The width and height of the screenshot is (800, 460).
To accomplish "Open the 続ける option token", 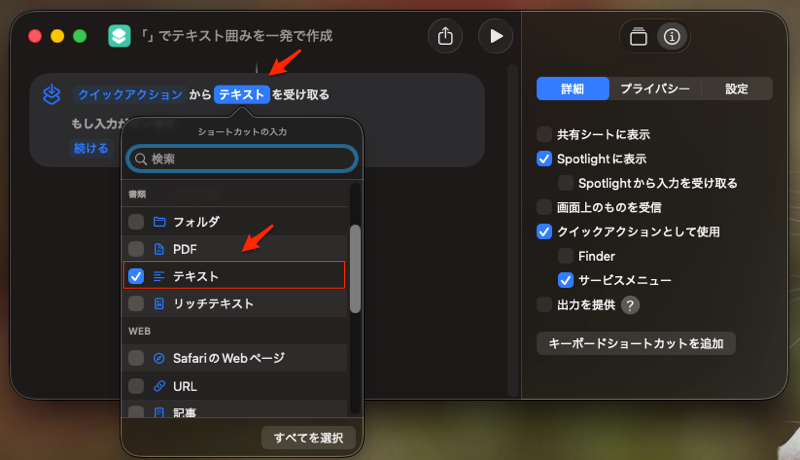I will point(91,148).
